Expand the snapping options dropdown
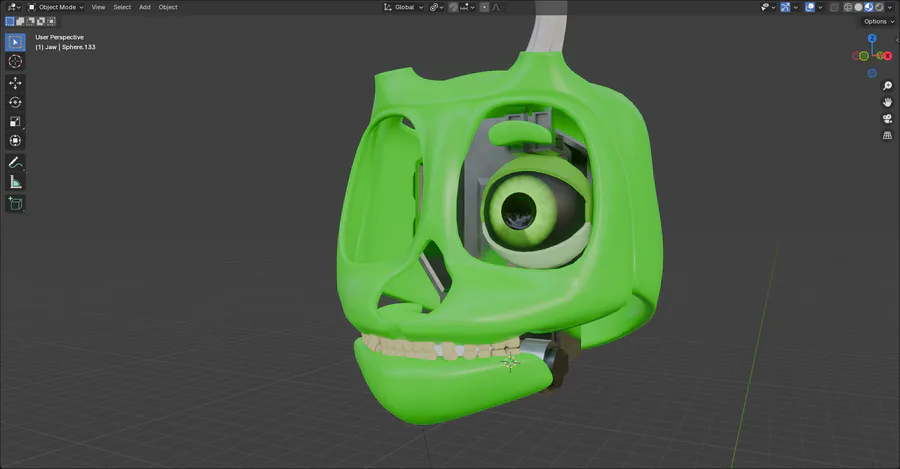 pyautogui.click(x=468, y=7)
